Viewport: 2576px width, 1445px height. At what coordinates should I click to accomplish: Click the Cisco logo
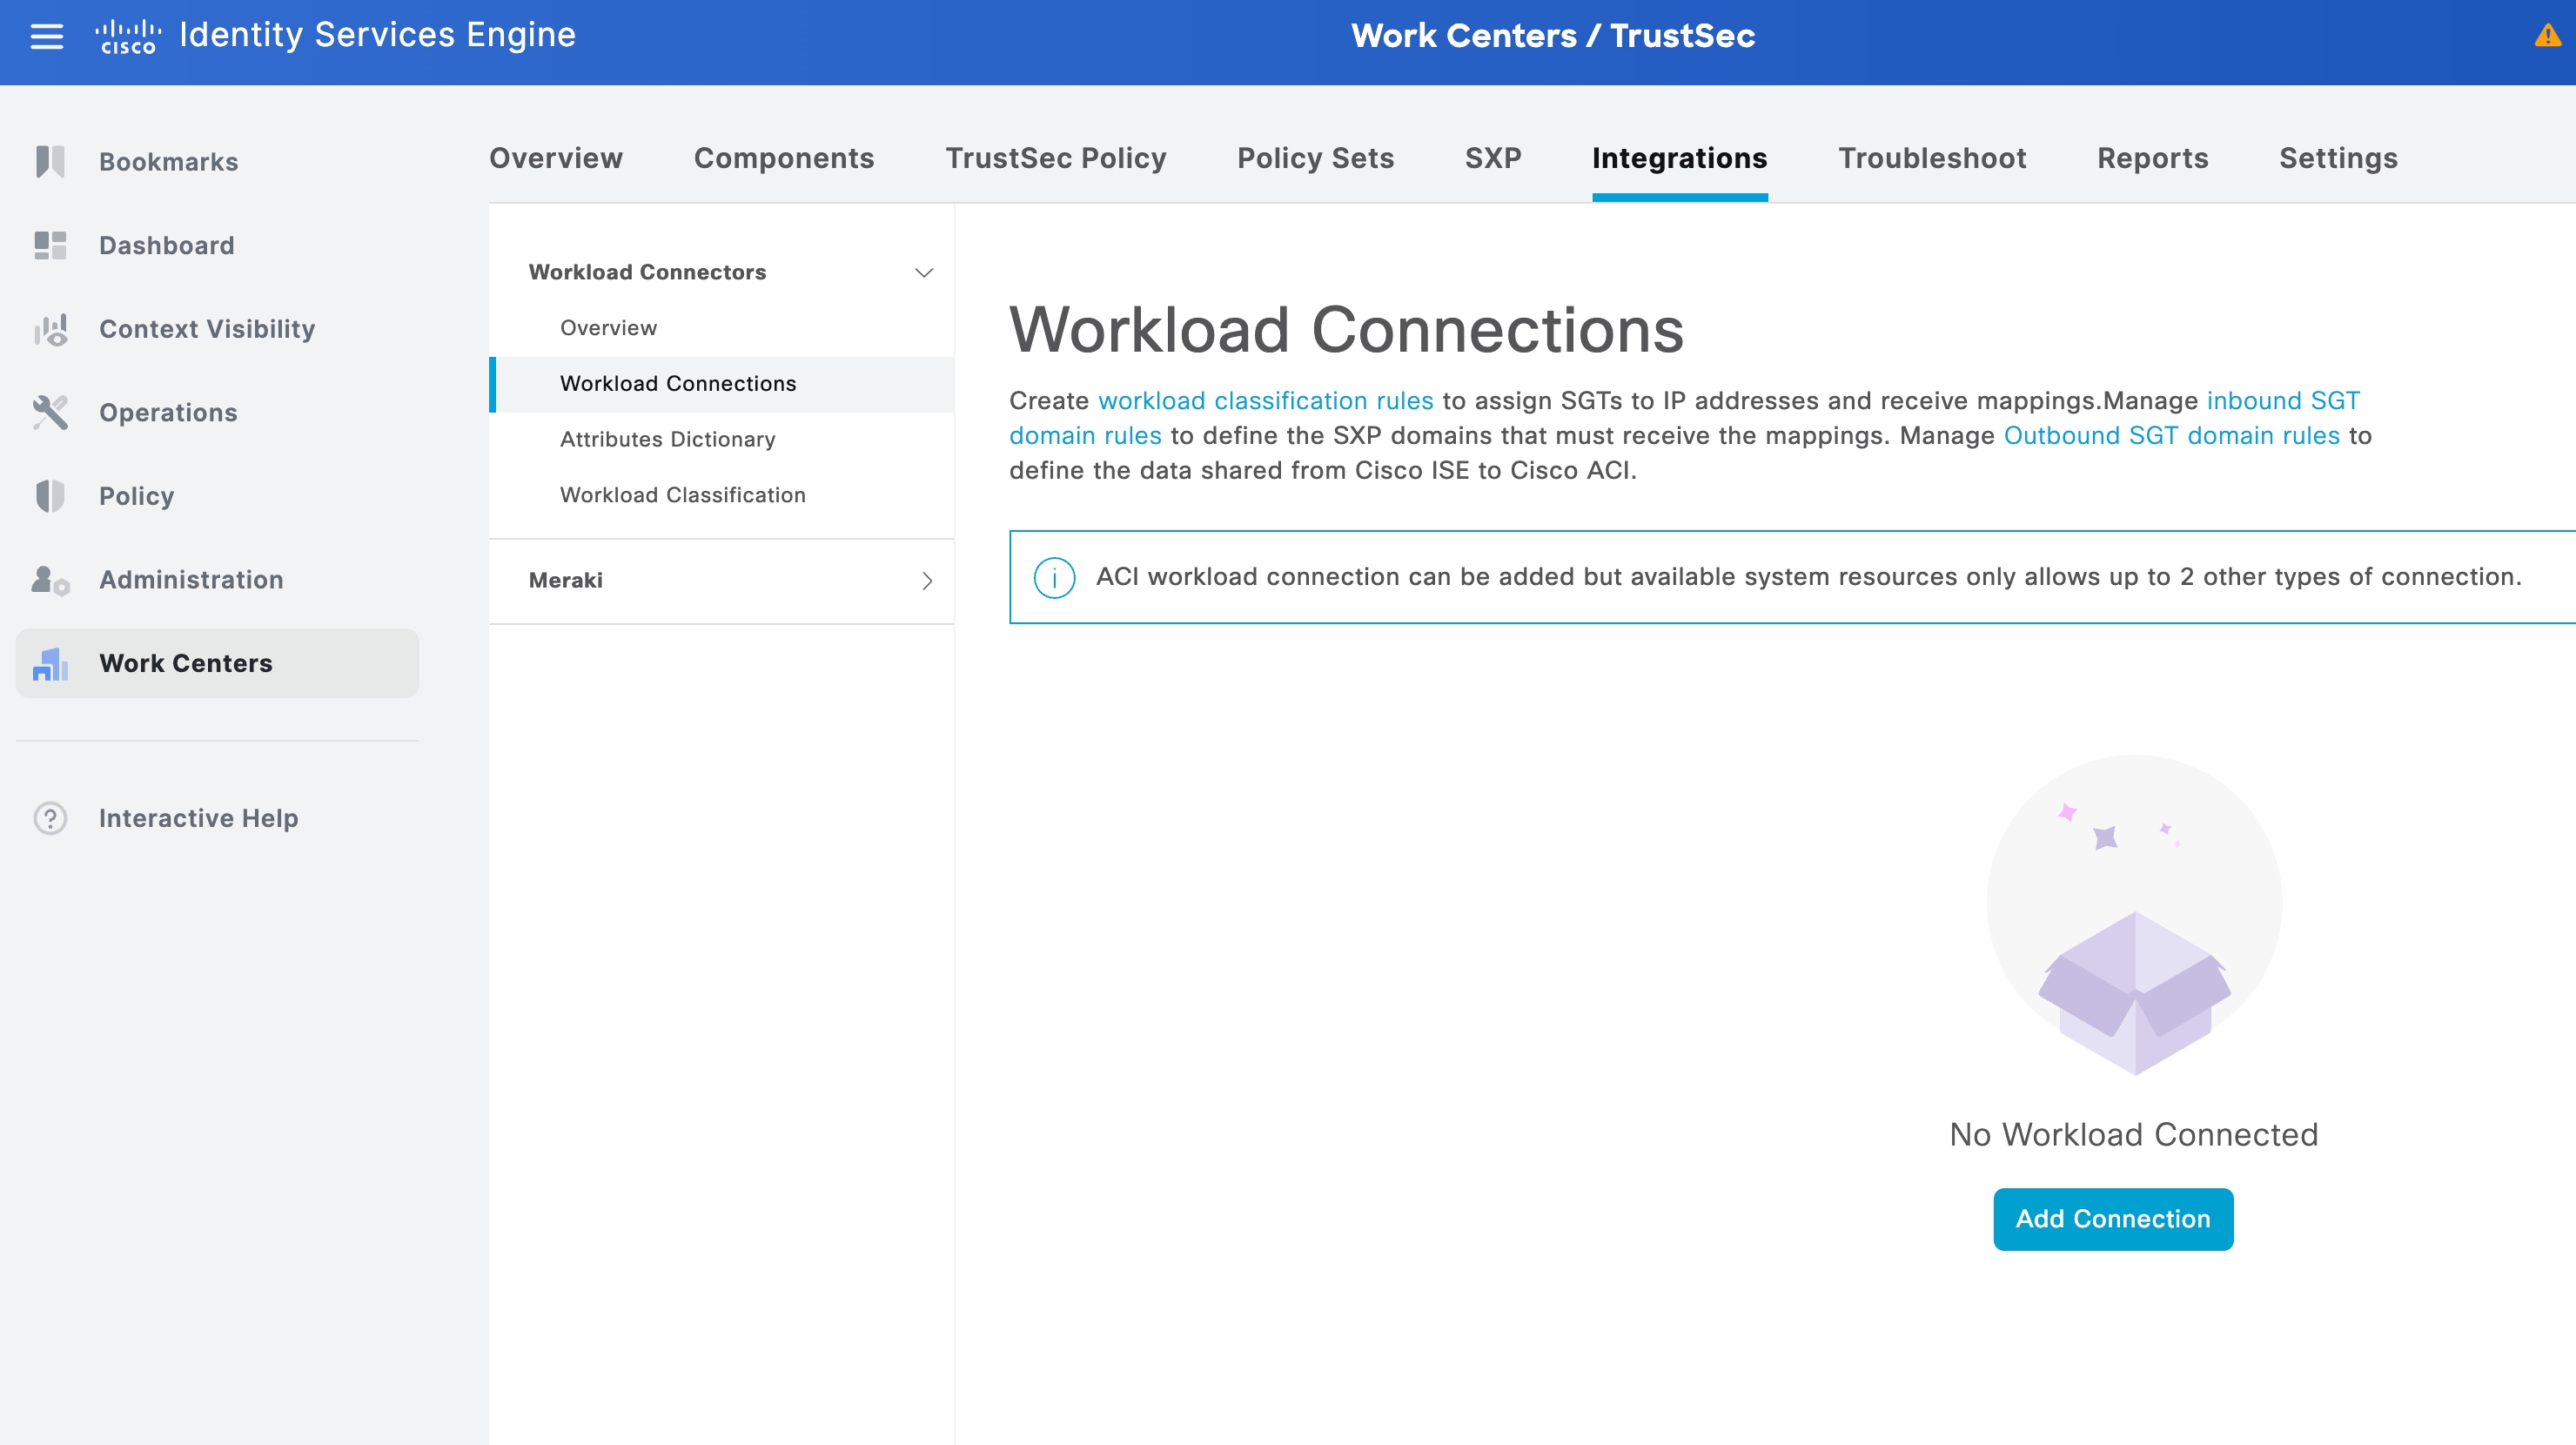(128, 37)
